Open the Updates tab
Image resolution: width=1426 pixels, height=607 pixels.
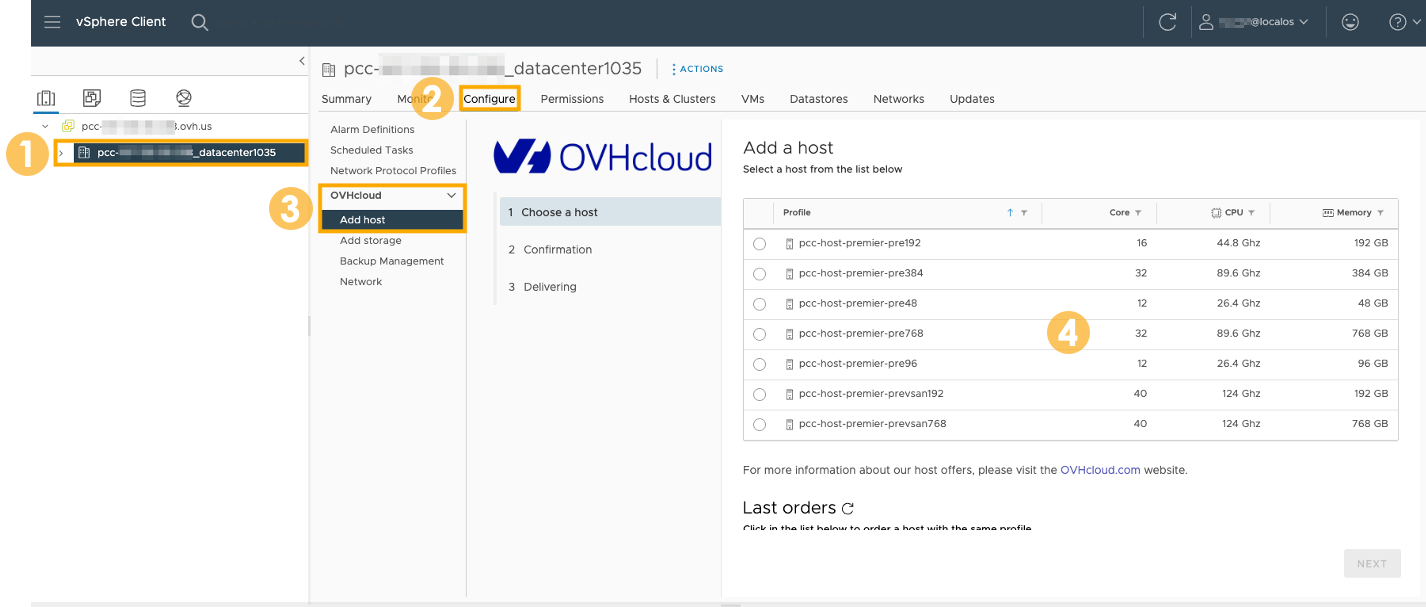972,99
